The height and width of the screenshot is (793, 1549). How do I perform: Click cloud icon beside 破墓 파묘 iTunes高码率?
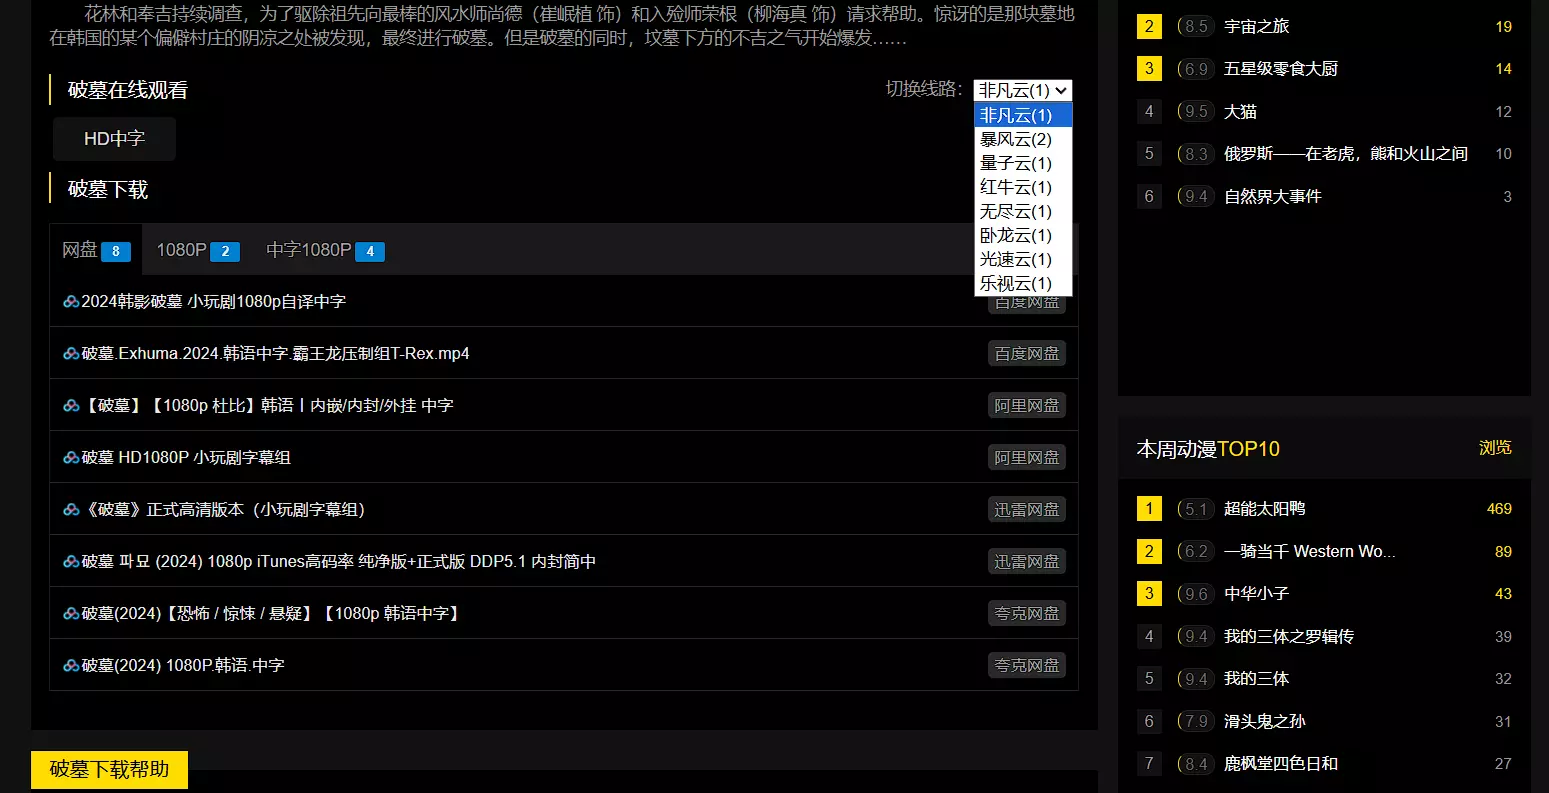coord(71,561)
